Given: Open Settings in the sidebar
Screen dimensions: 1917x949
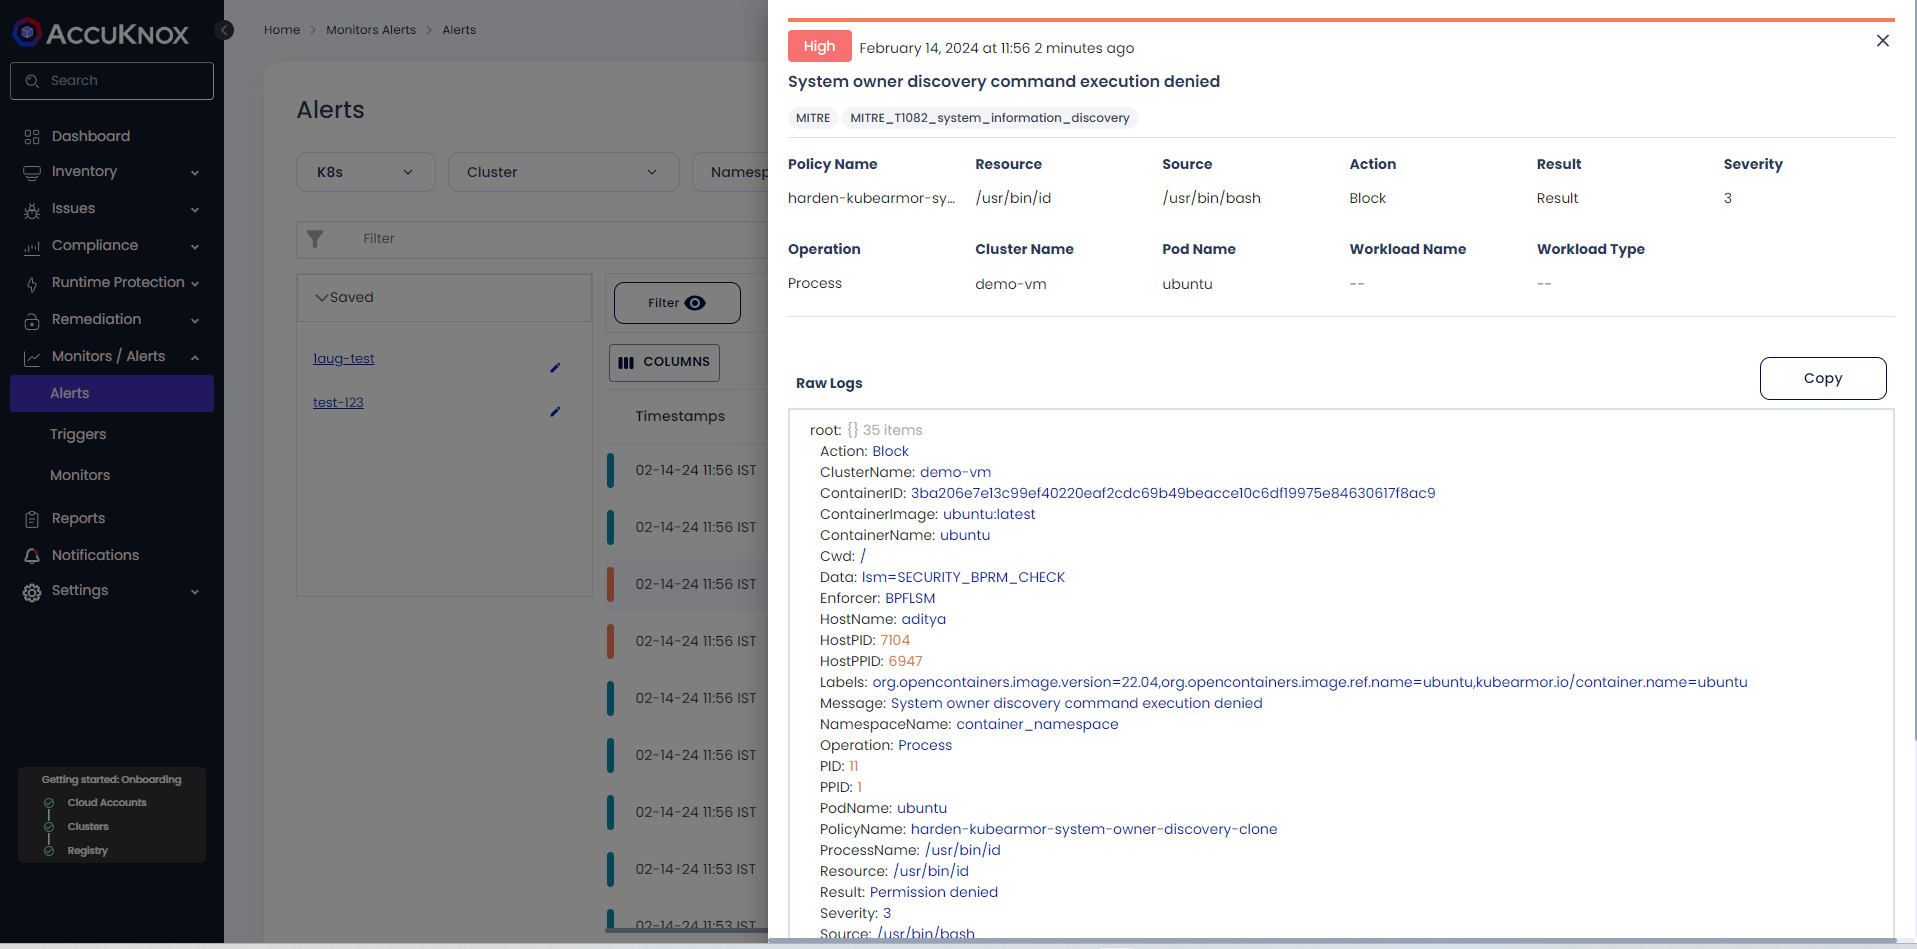Looking at the screenshot, I should (80, 590).
